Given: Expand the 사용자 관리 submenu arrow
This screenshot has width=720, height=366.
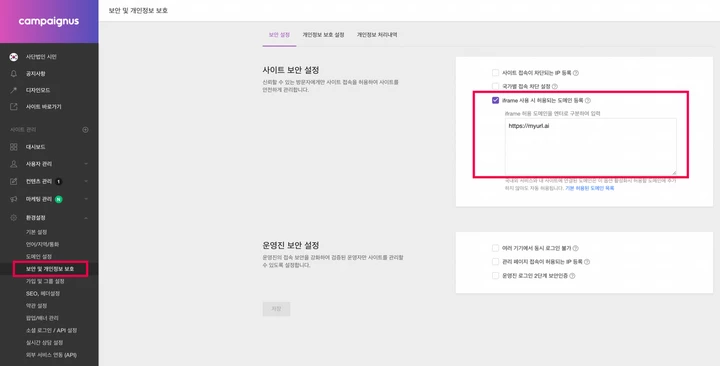Looking at the screenshot, I should [x=86, y=164].
